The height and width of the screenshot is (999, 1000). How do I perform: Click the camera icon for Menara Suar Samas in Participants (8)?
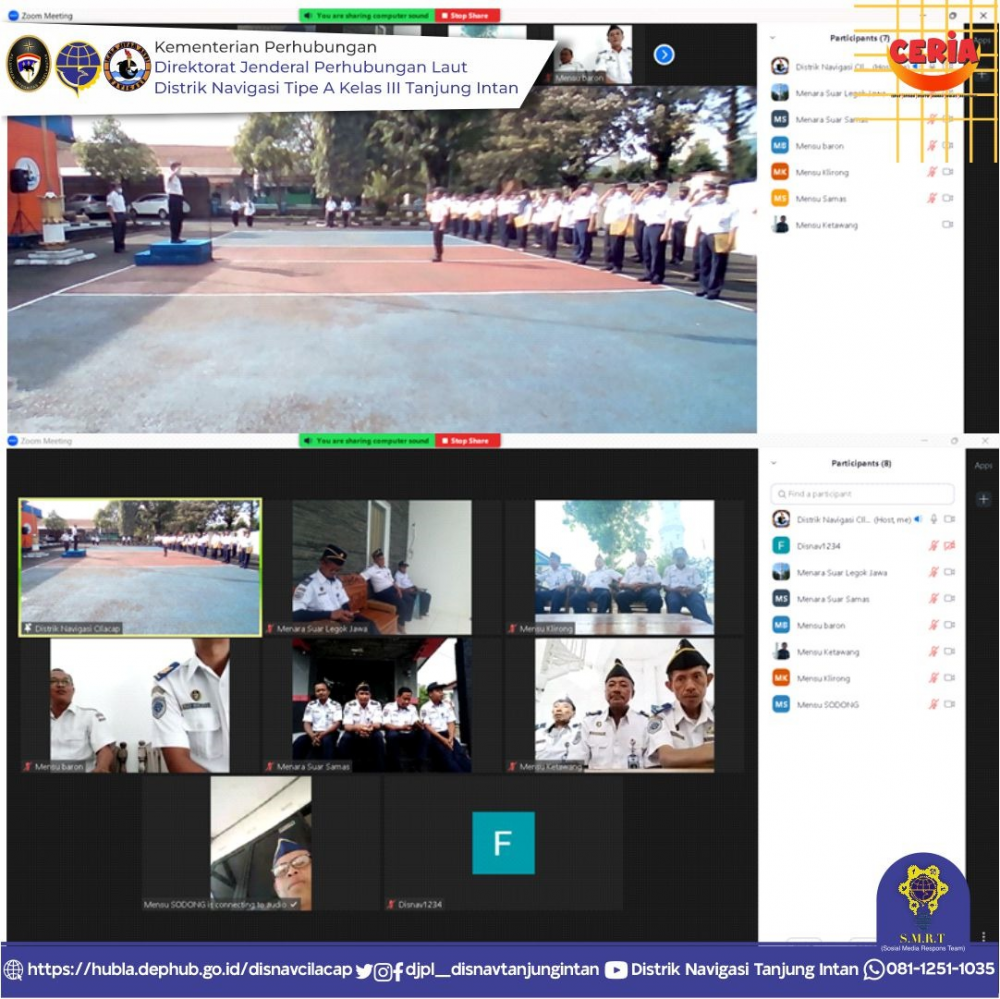click(949, 598)
